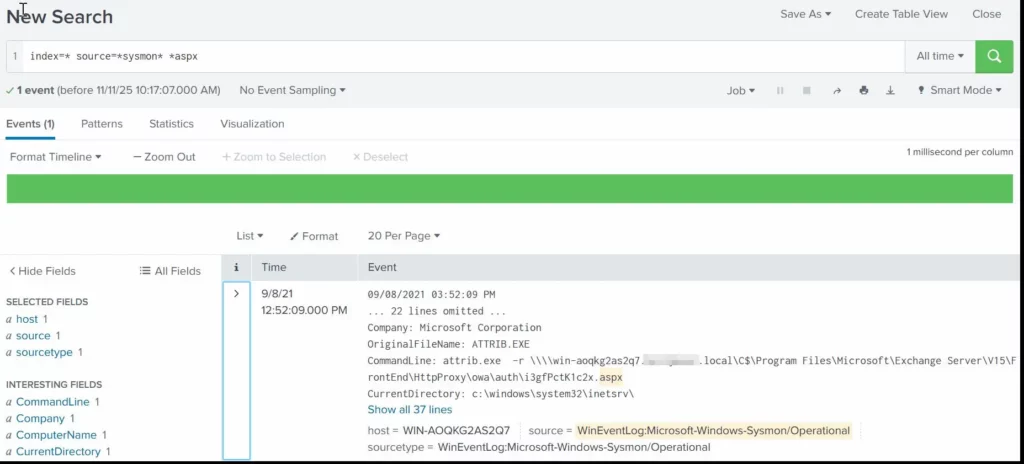Switch to the Patterns tab

[x=102, y=124]
